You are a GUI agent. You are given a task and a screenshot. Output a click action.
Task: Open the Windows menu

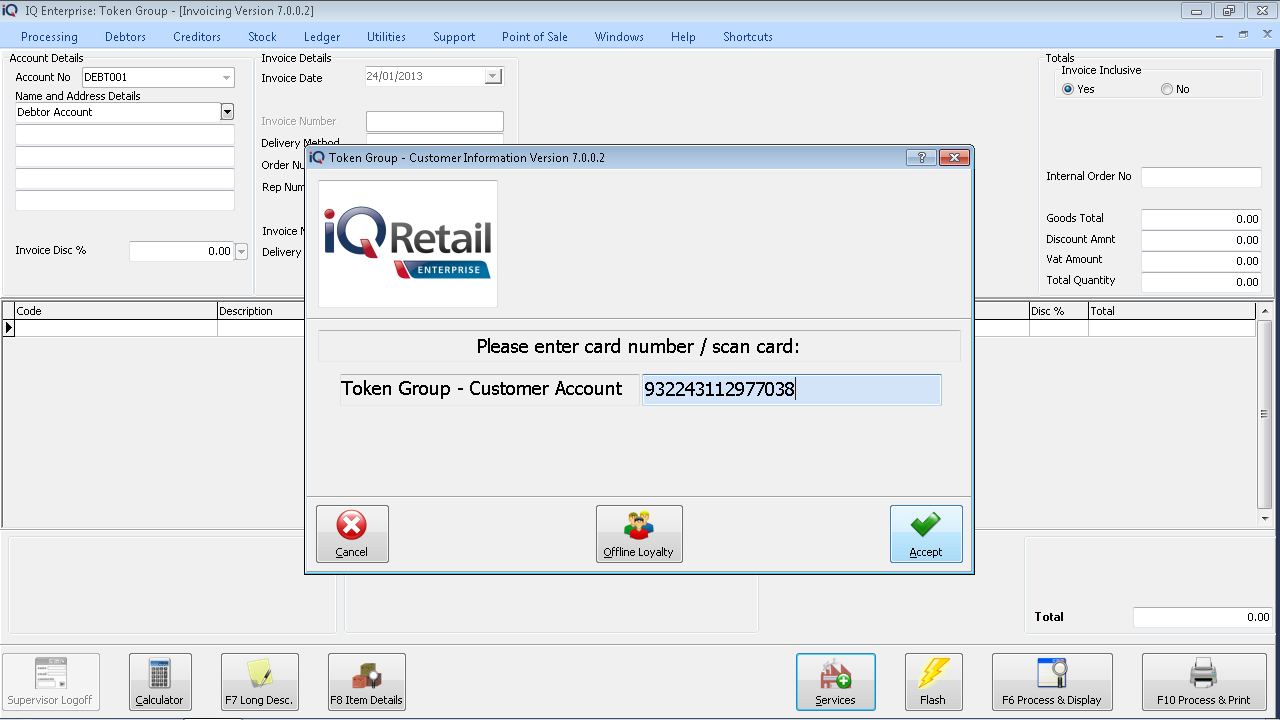pos(619,37)
